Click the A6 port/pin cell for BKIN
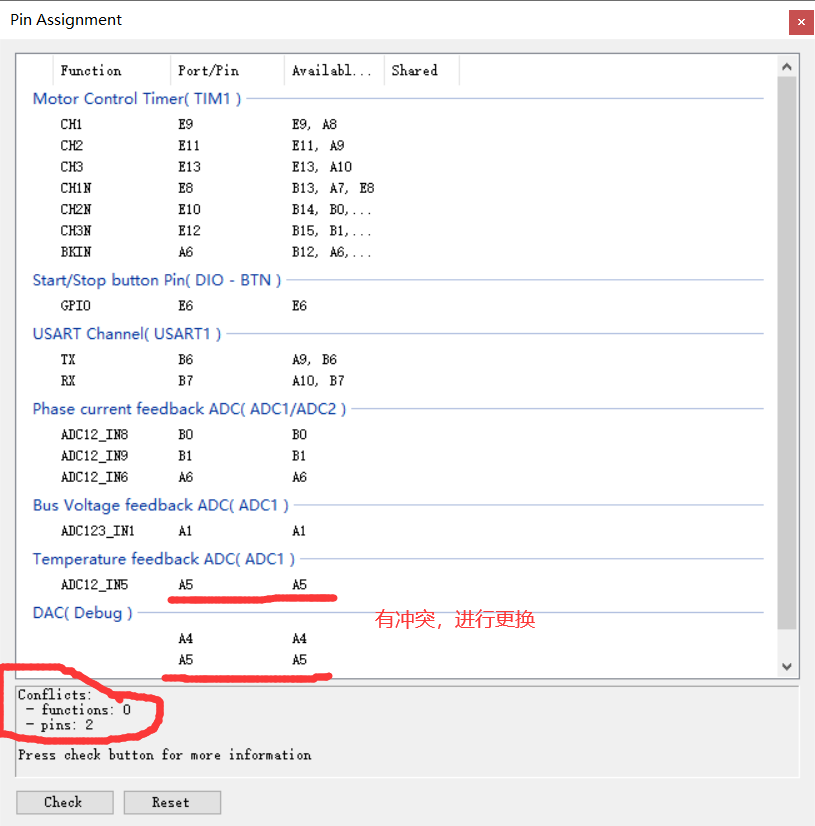 click(185, 252)
